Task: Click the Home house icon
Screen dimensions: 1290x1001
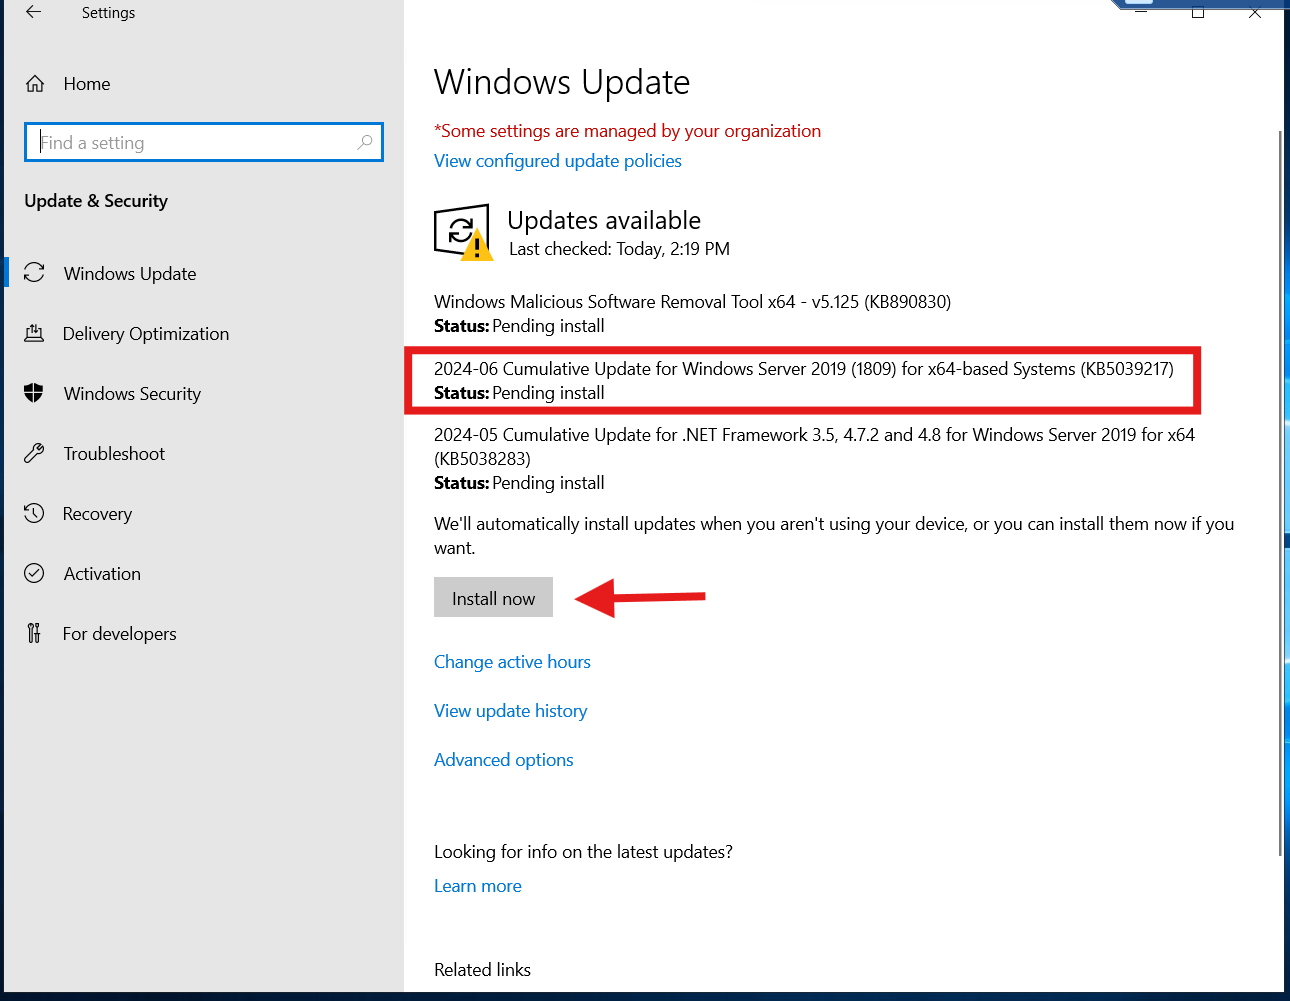Action: tap(35, 84)
